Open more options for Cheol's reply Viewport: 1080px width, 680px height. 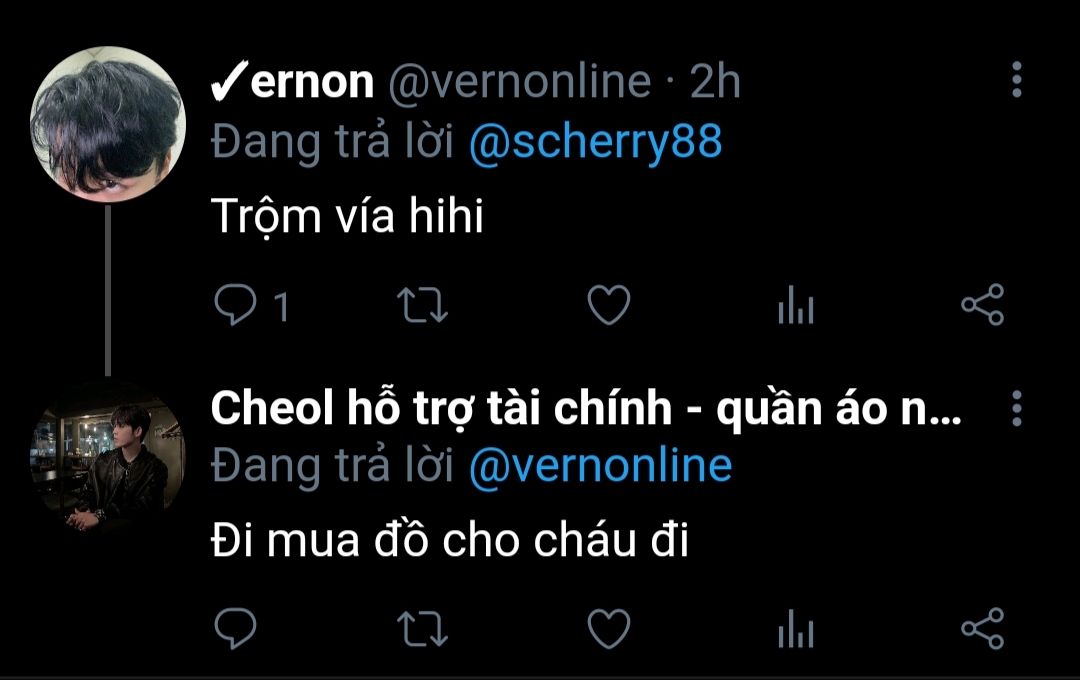1017,409
